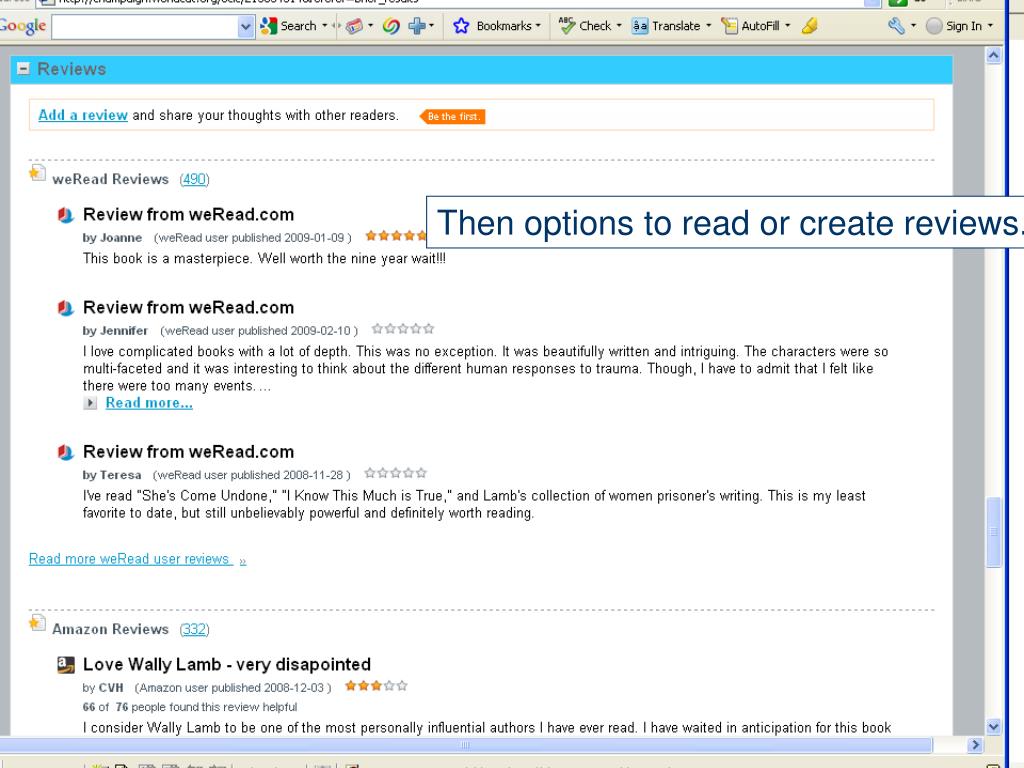Collapse the Reviews section with minus icon

24,69
